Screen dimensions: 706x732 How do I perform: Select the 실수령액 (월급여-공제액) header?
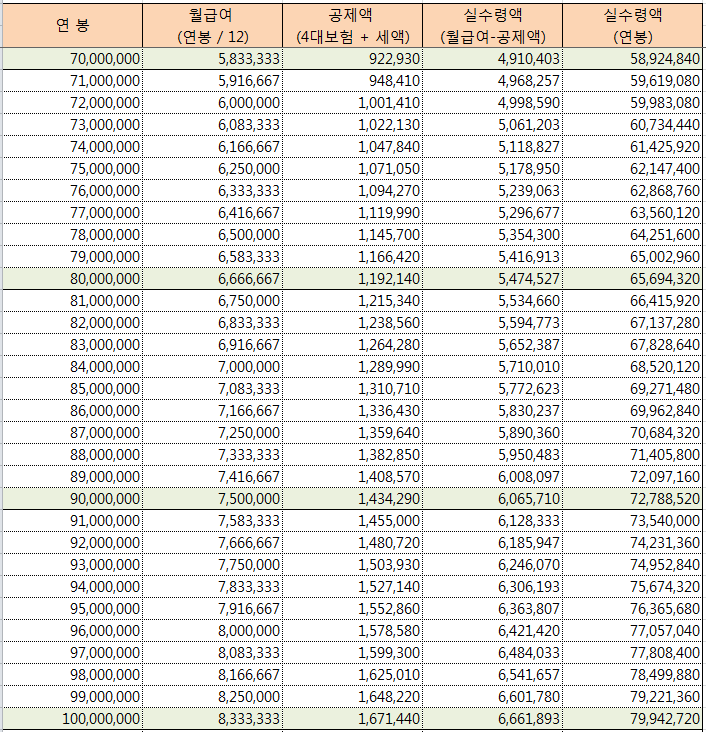click(x=493, y=25)
